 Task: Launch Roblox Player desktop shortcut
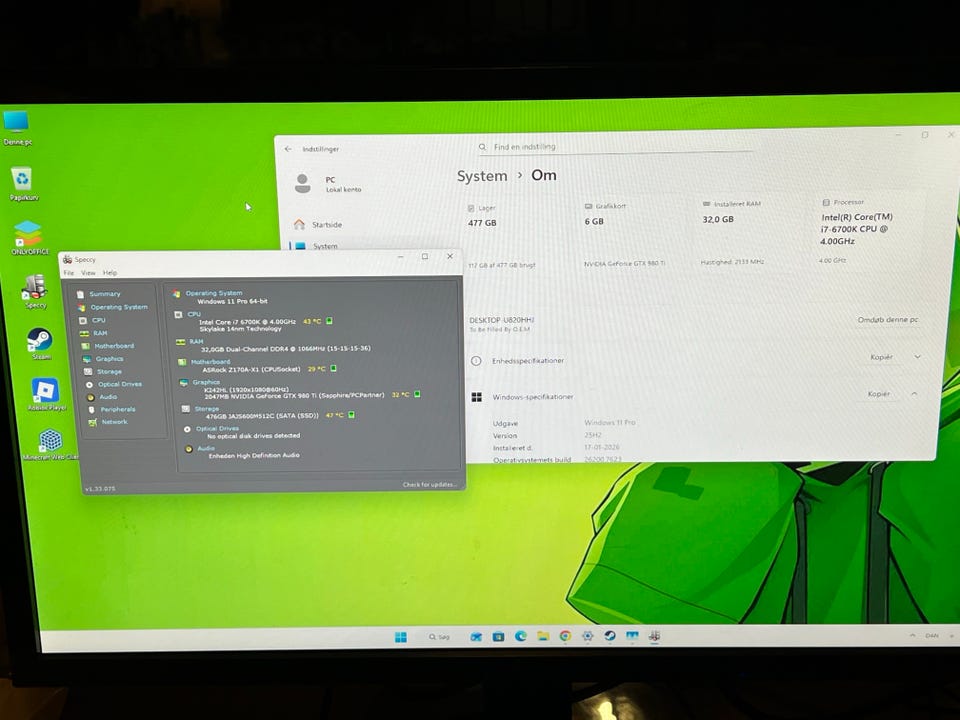tap(47, 394)
